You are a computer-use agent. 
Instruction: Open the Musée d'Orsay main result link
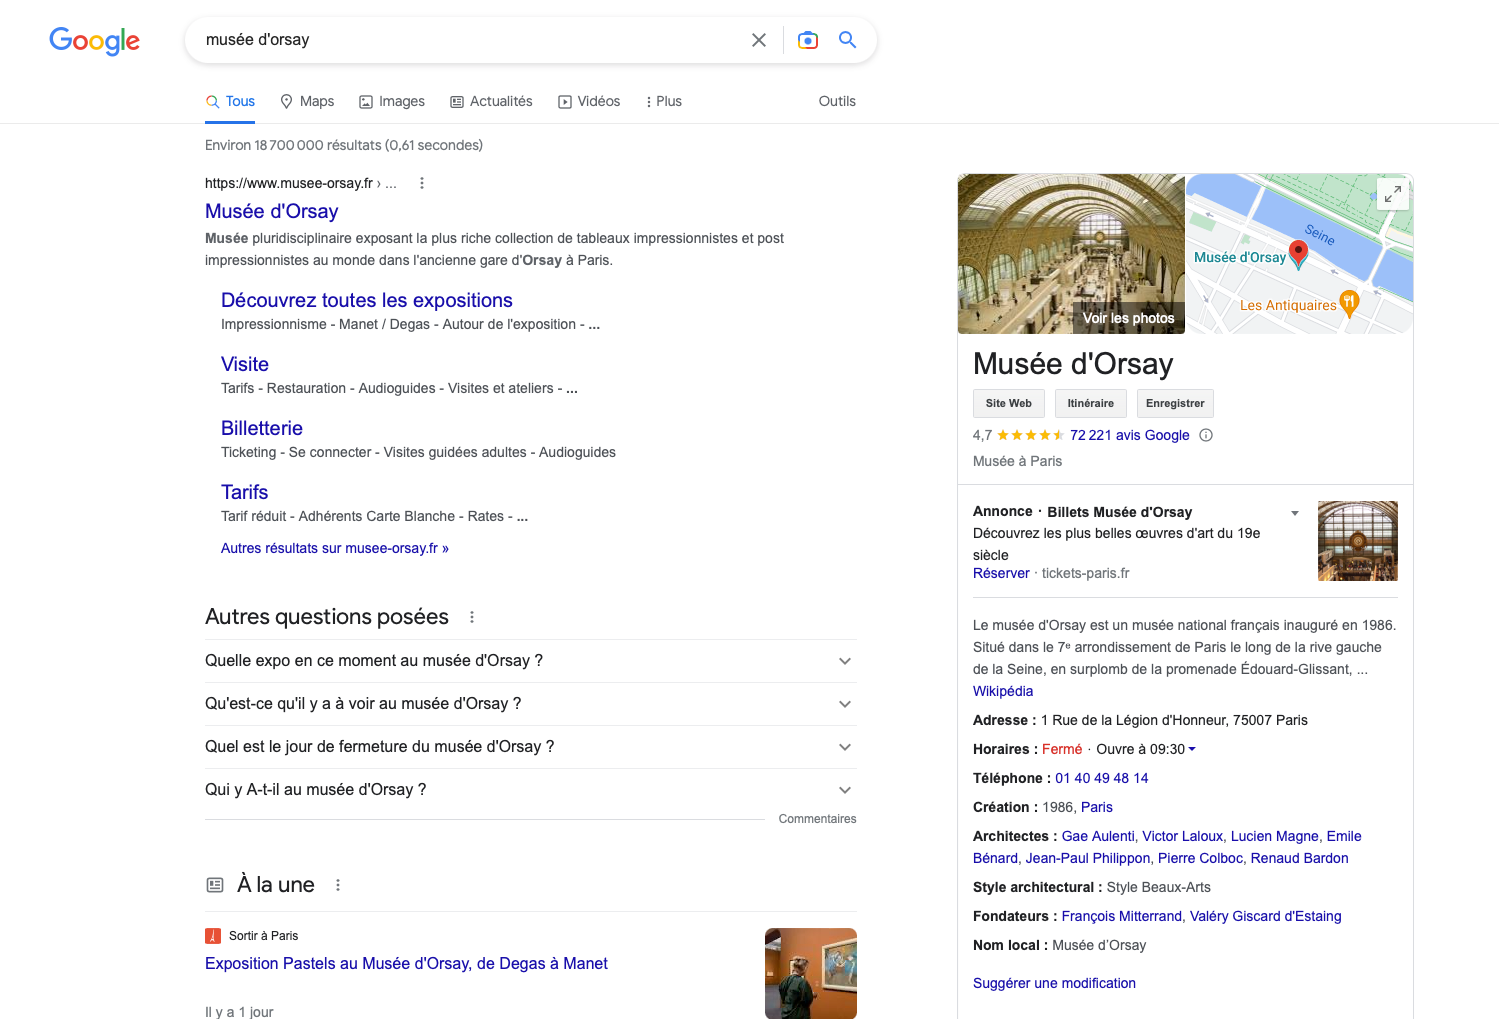click(271, 211)
